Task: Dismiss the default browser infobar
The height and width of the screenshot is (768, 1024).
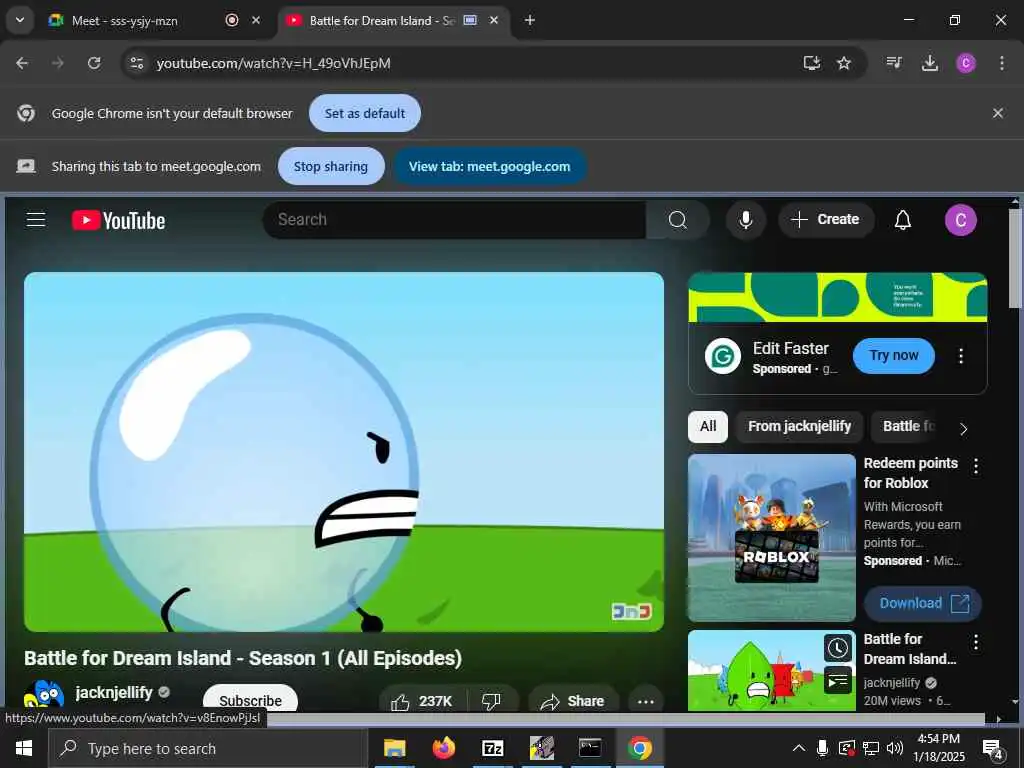Action: coord(998,113)
